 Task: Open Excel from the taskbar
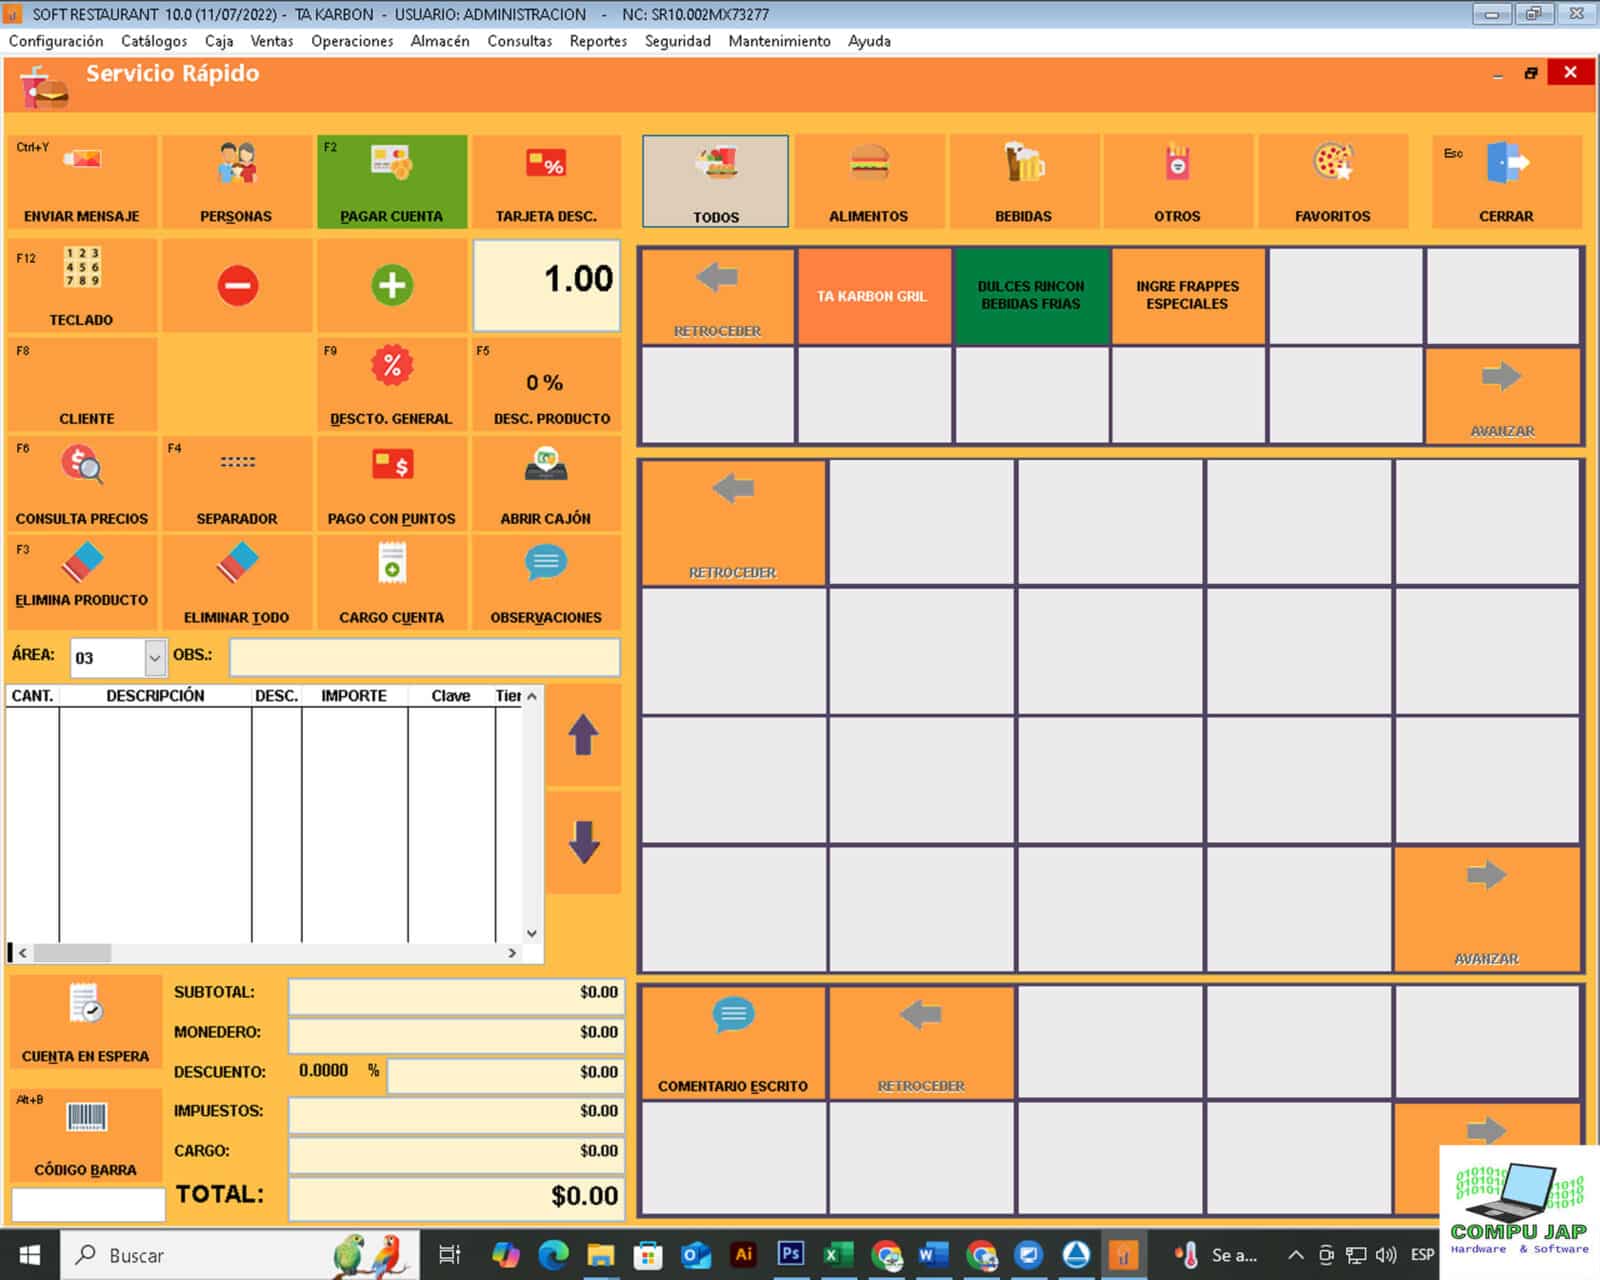[x=838, y=1254]
